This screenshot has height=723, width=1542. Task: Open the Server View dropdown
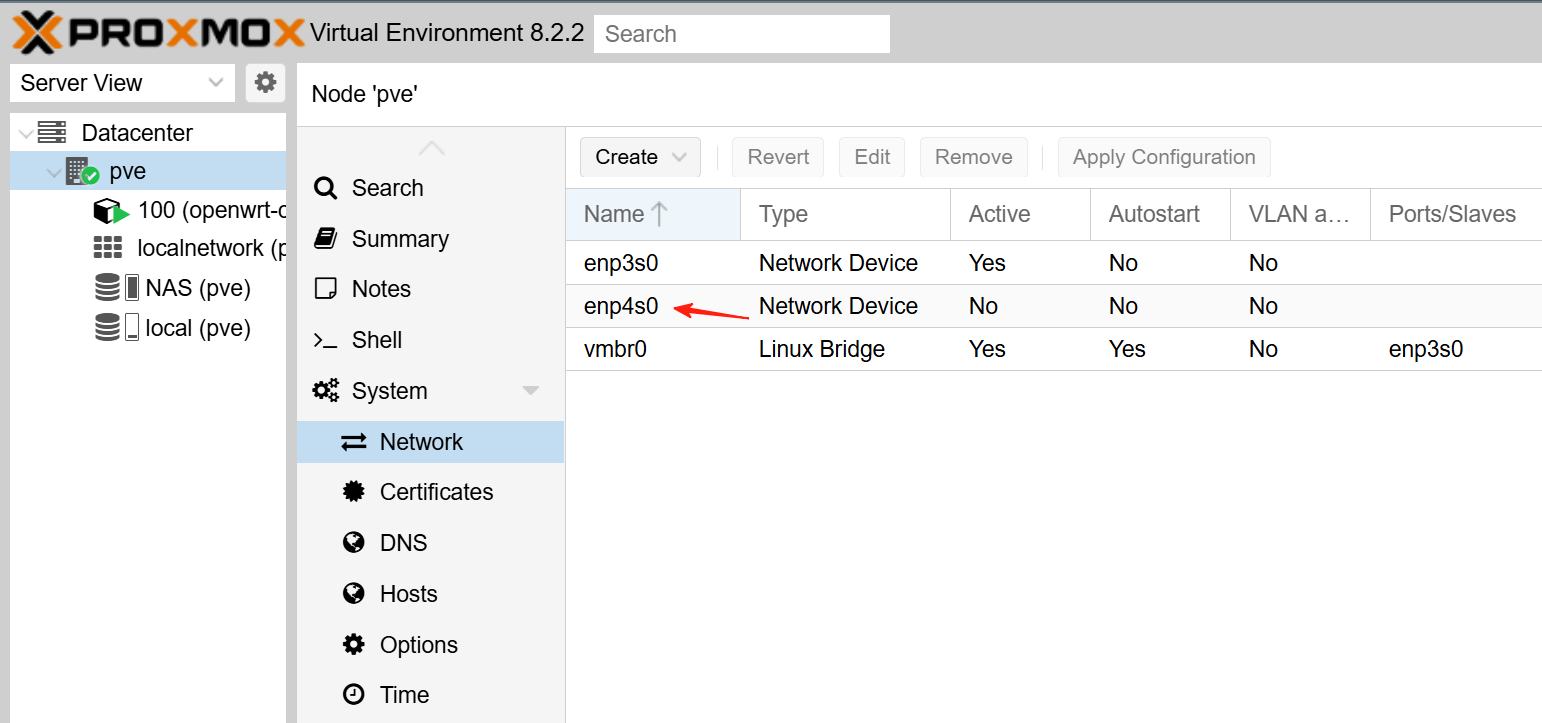(122, 83)
